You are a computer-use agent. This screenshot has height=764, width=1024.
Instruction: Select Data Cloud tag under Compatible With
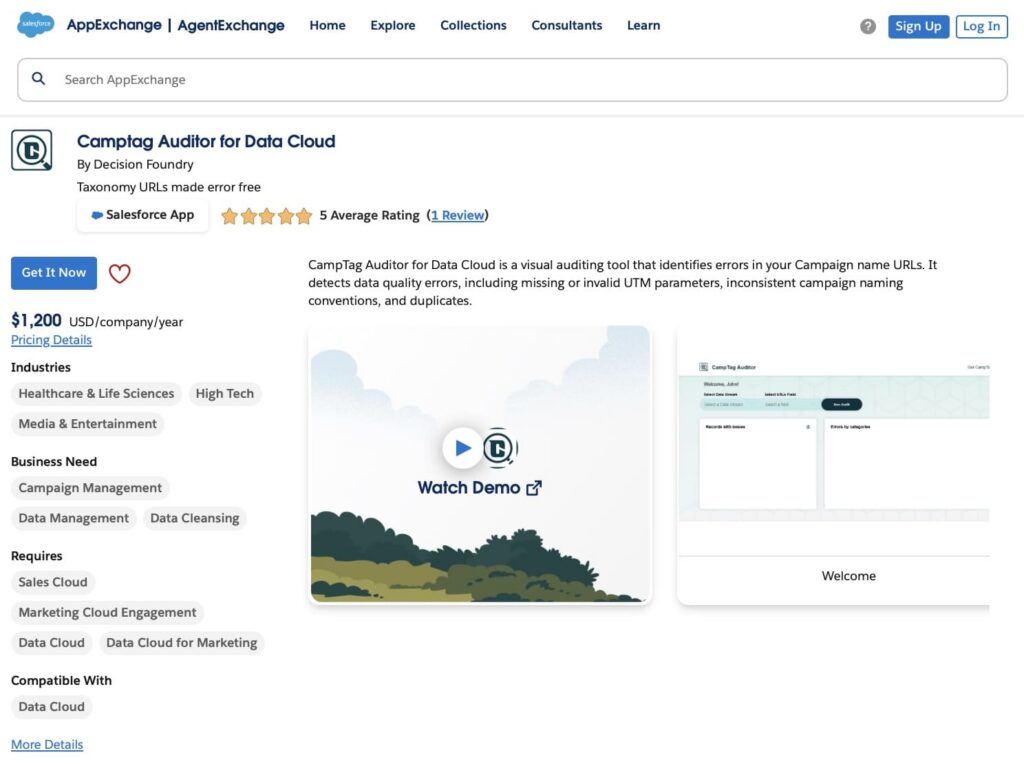point(52,707)
